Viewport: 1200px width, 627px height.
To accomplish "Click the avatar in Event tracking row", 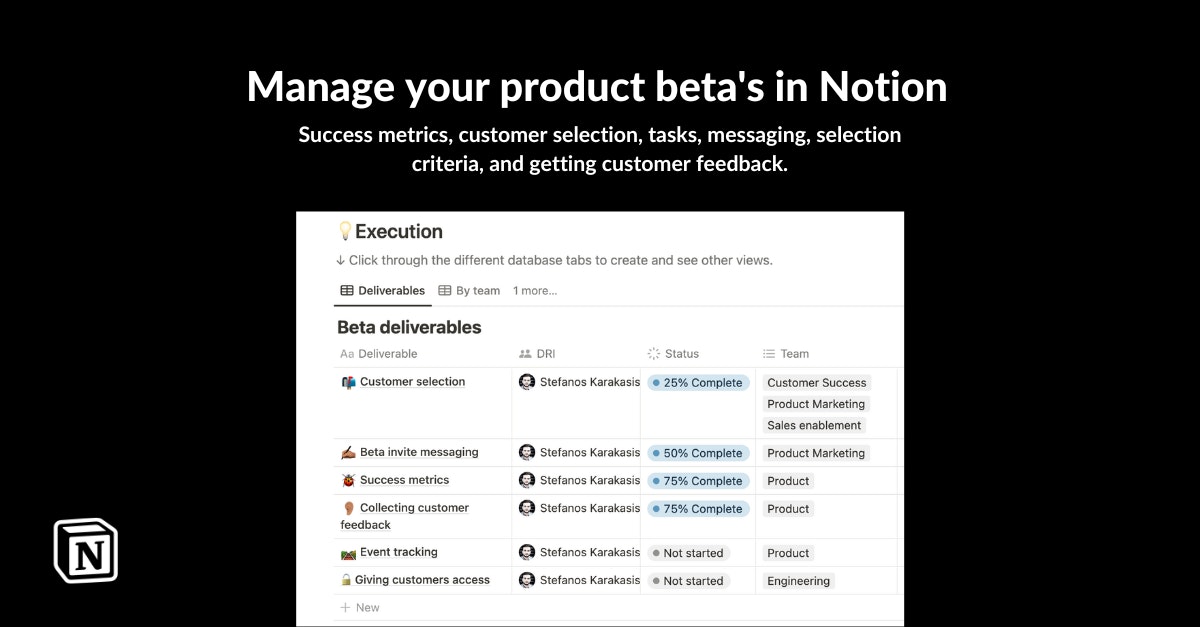I will [x=527, y=552].
